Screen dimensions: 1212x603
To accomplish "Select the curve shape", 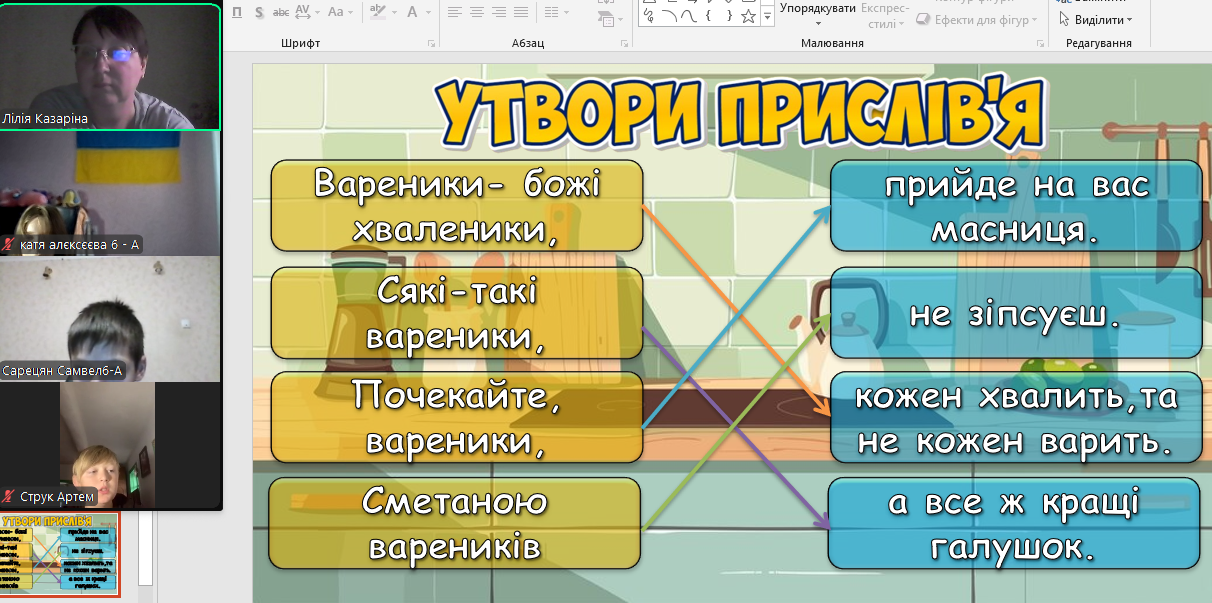I will (x=688, y=15).
